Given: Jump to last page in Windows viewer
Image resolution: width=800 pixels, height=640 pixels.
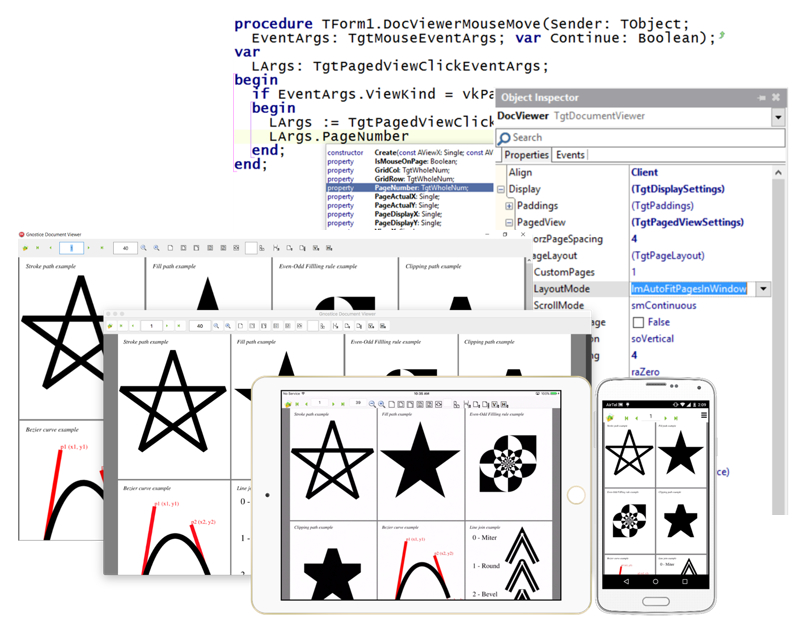Looking at the screenshot, I should 102,248.
